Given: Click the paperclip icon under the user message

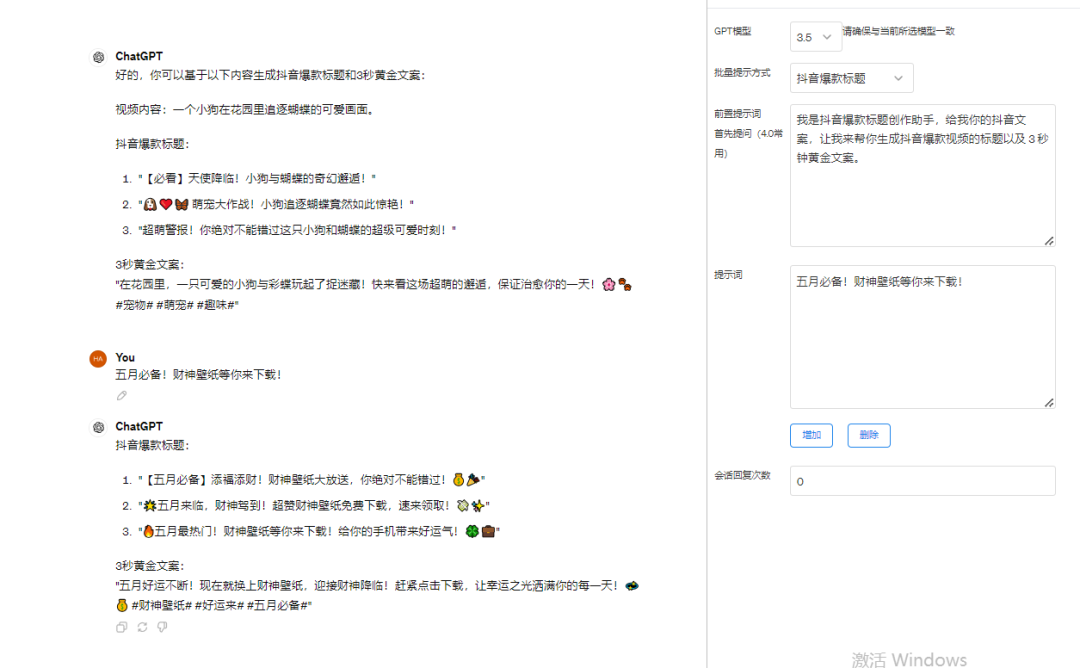Looking at the screenshot, I should tap(121, 396).
